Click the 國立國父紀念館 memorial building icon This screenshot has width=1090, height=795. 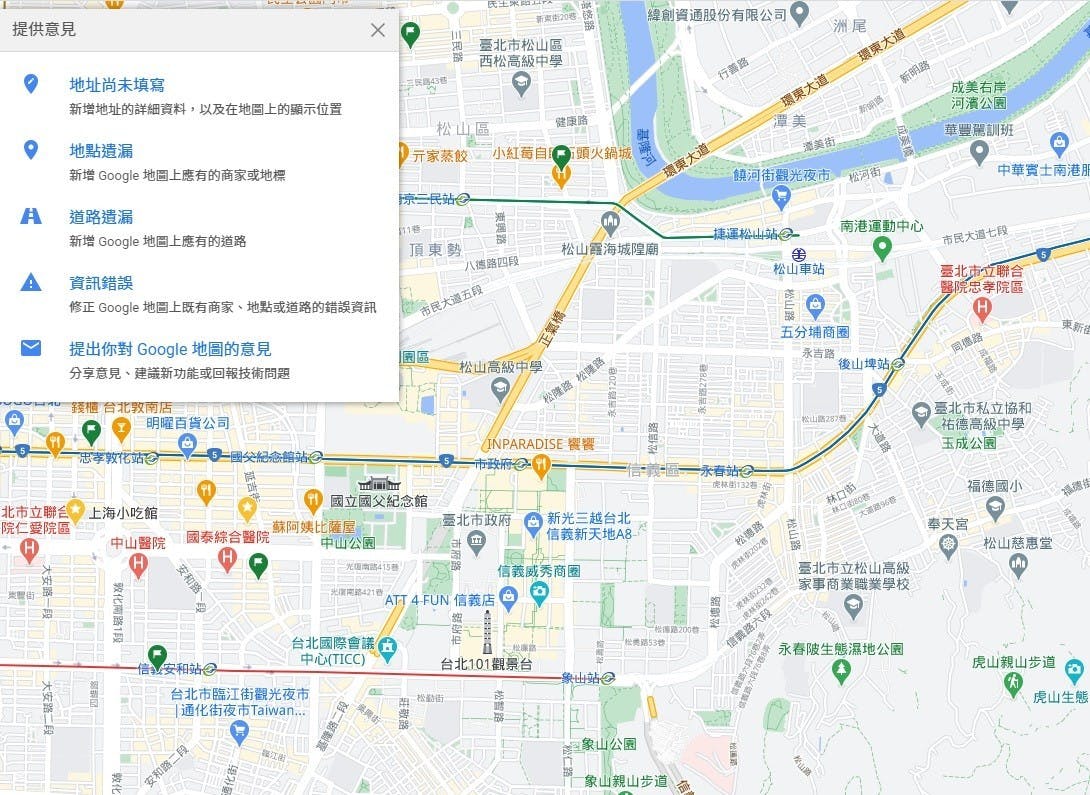(380, 483)
